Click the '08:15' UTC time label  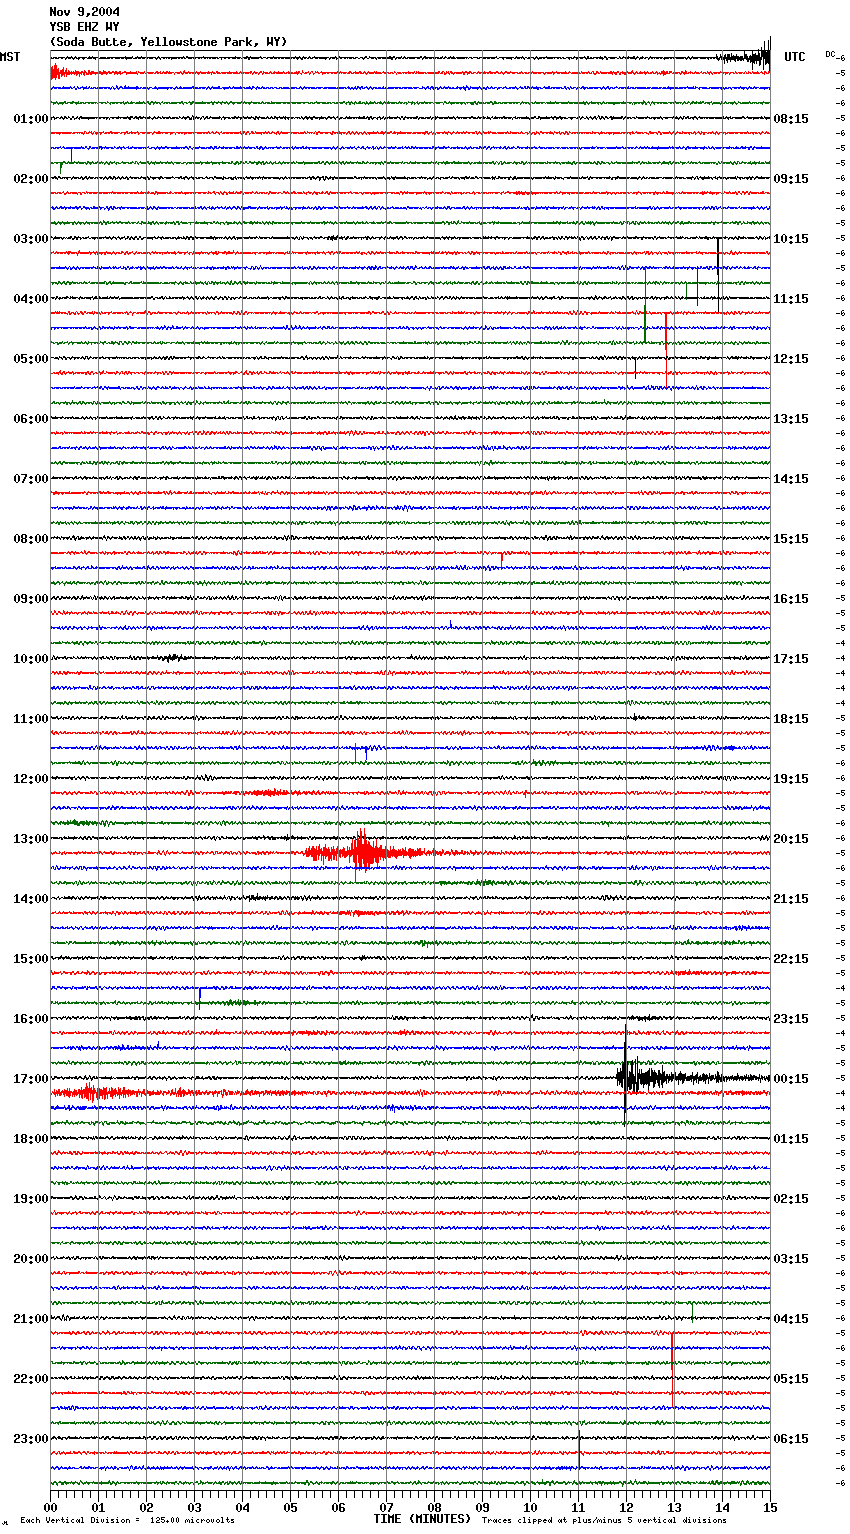click(x=791, y=119)
